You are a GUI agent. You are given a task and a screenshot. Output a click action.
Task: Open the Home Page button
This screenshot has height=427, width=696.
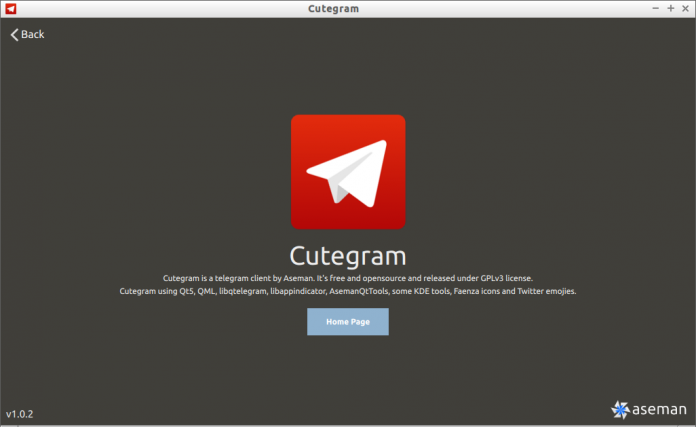coord(348,322)
